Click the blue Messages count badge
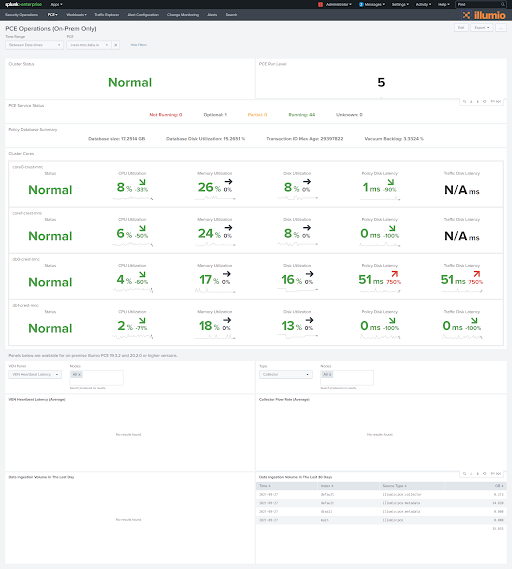Image resolution: width=512 pixels, height=569 pixels. (x=361, y=4)
